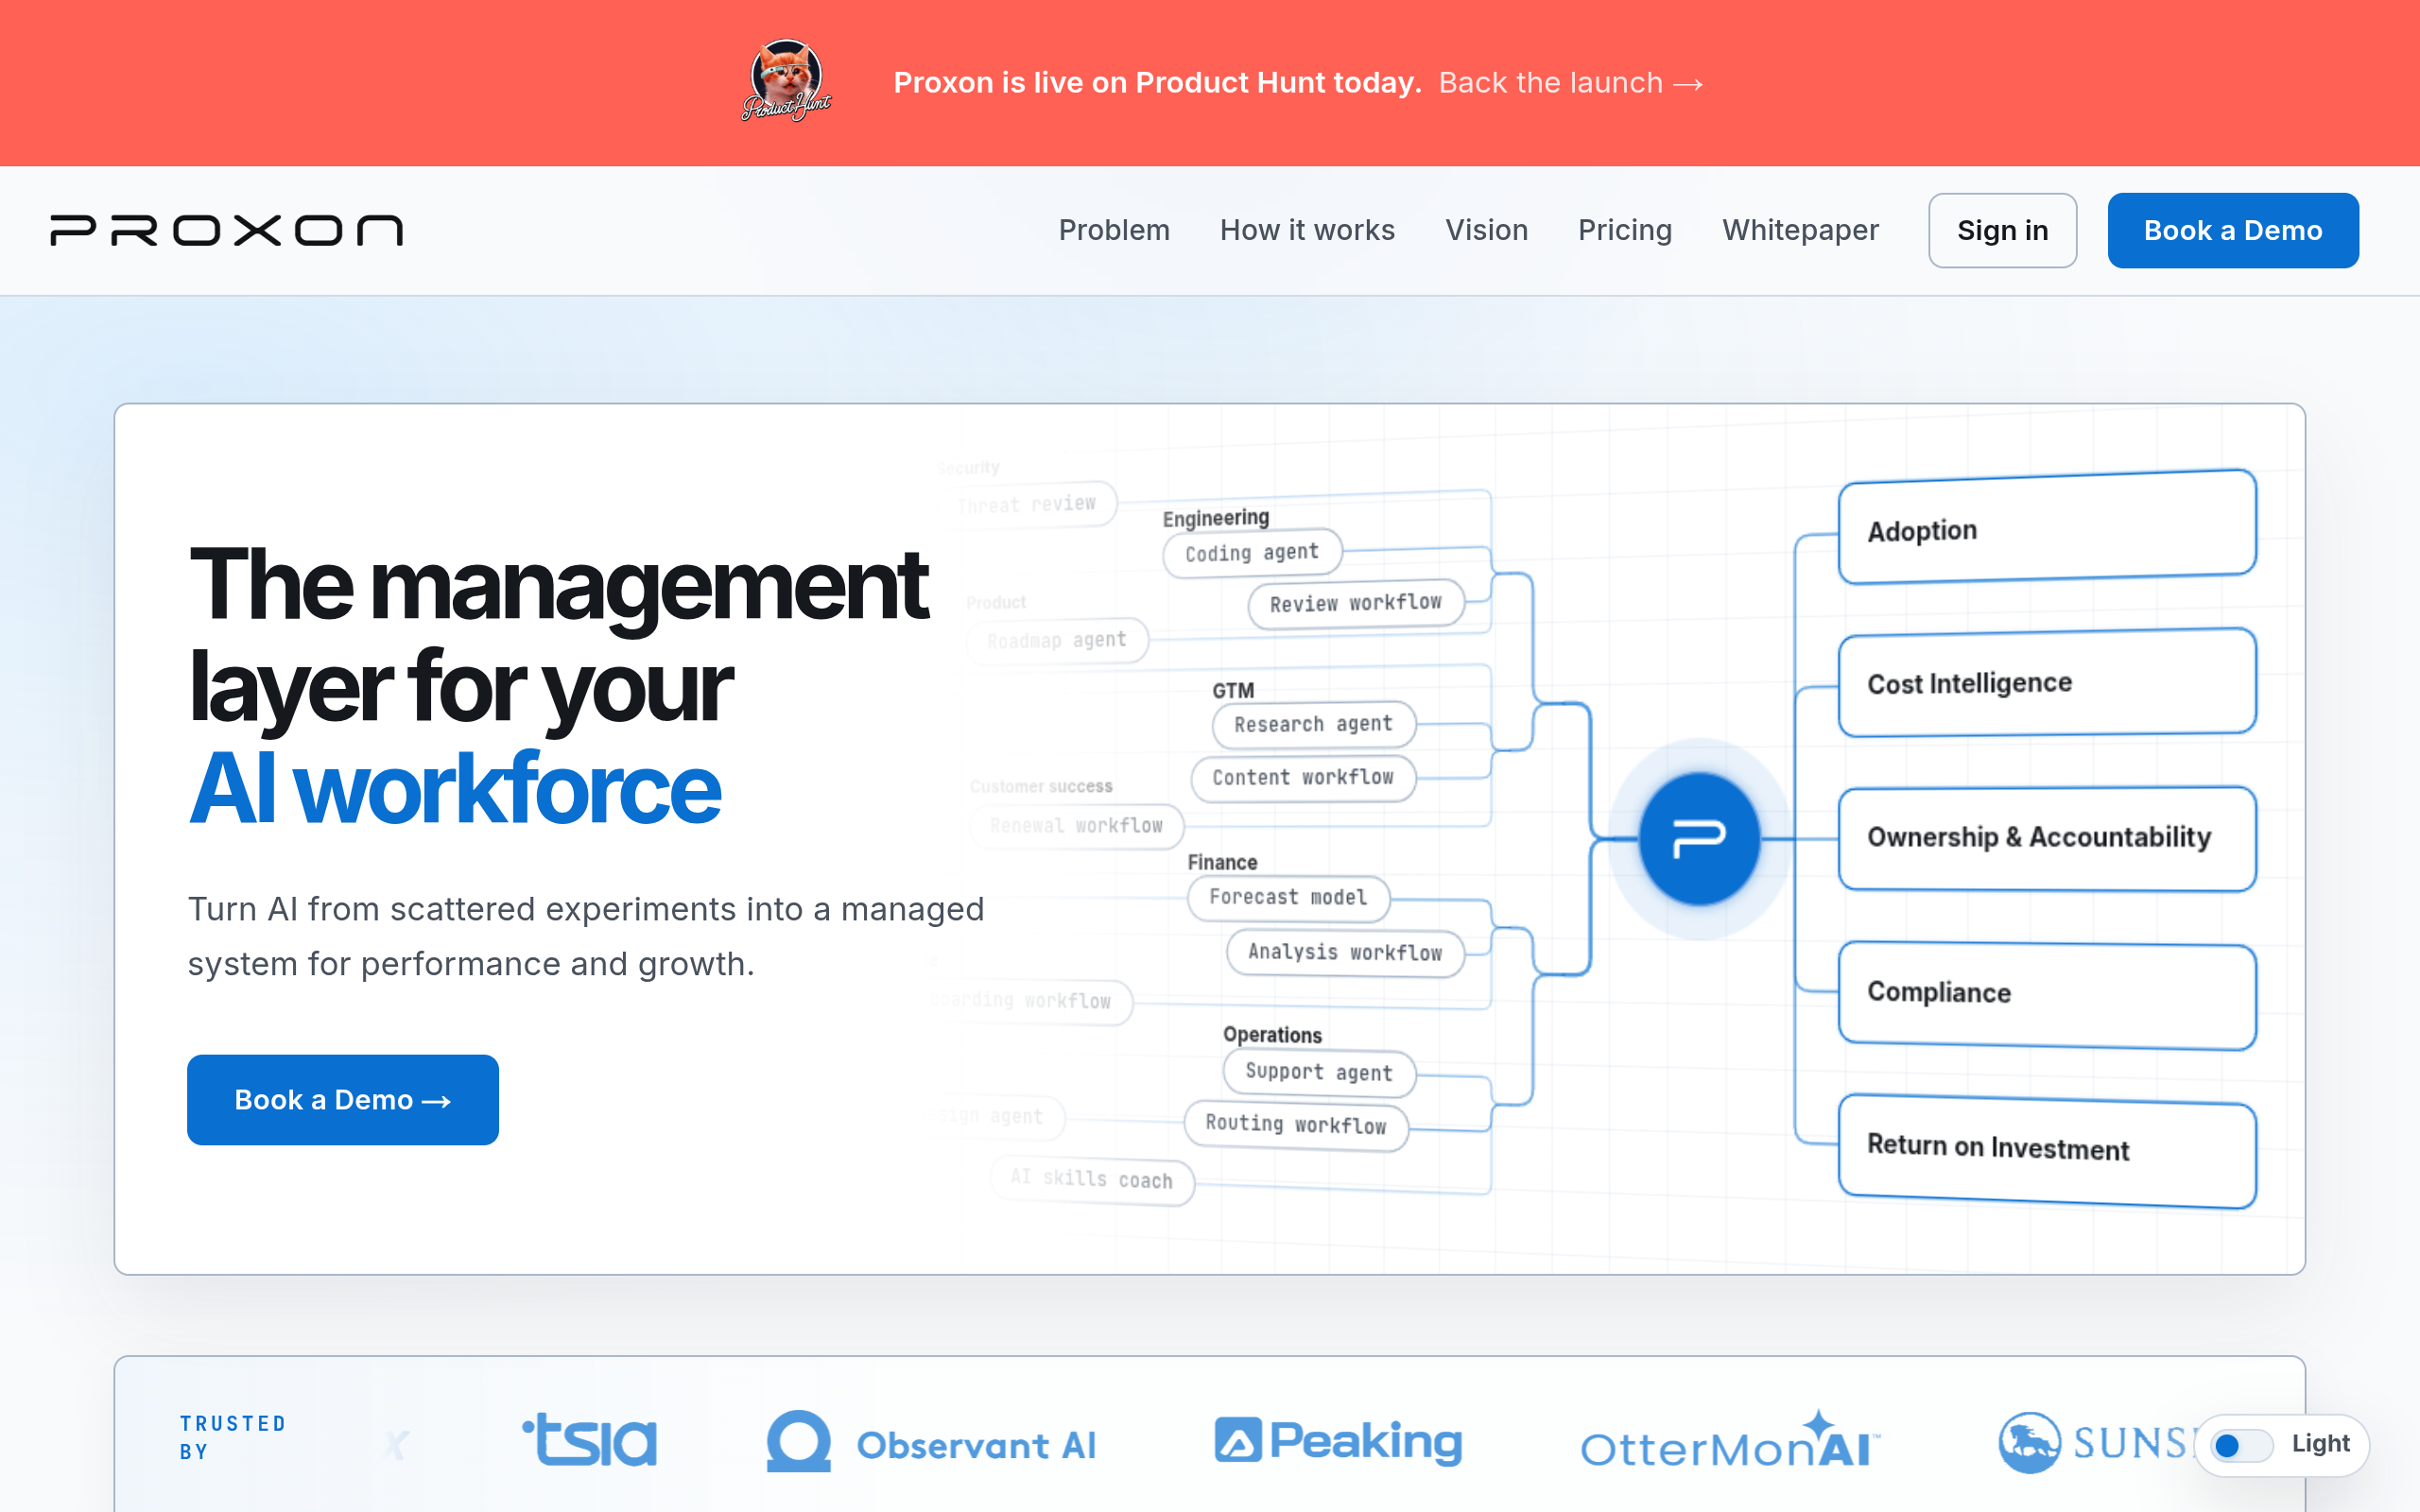
Task: Select the Compliance card
Action: point(2047,994)
